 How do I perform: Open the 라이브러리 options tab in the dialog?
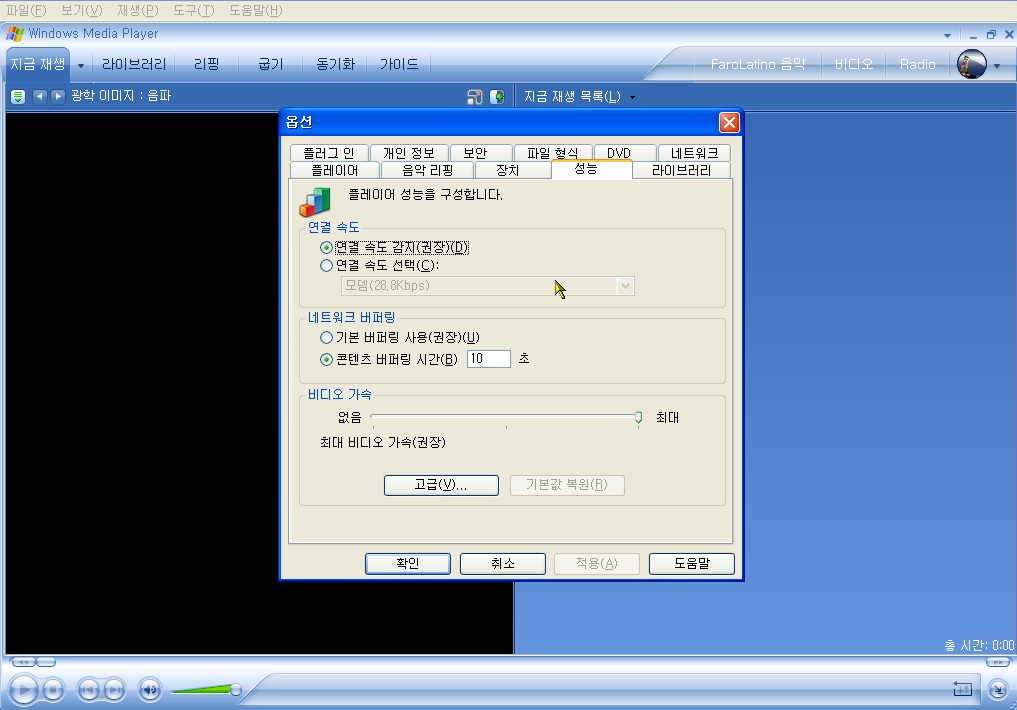pos(682,171)
